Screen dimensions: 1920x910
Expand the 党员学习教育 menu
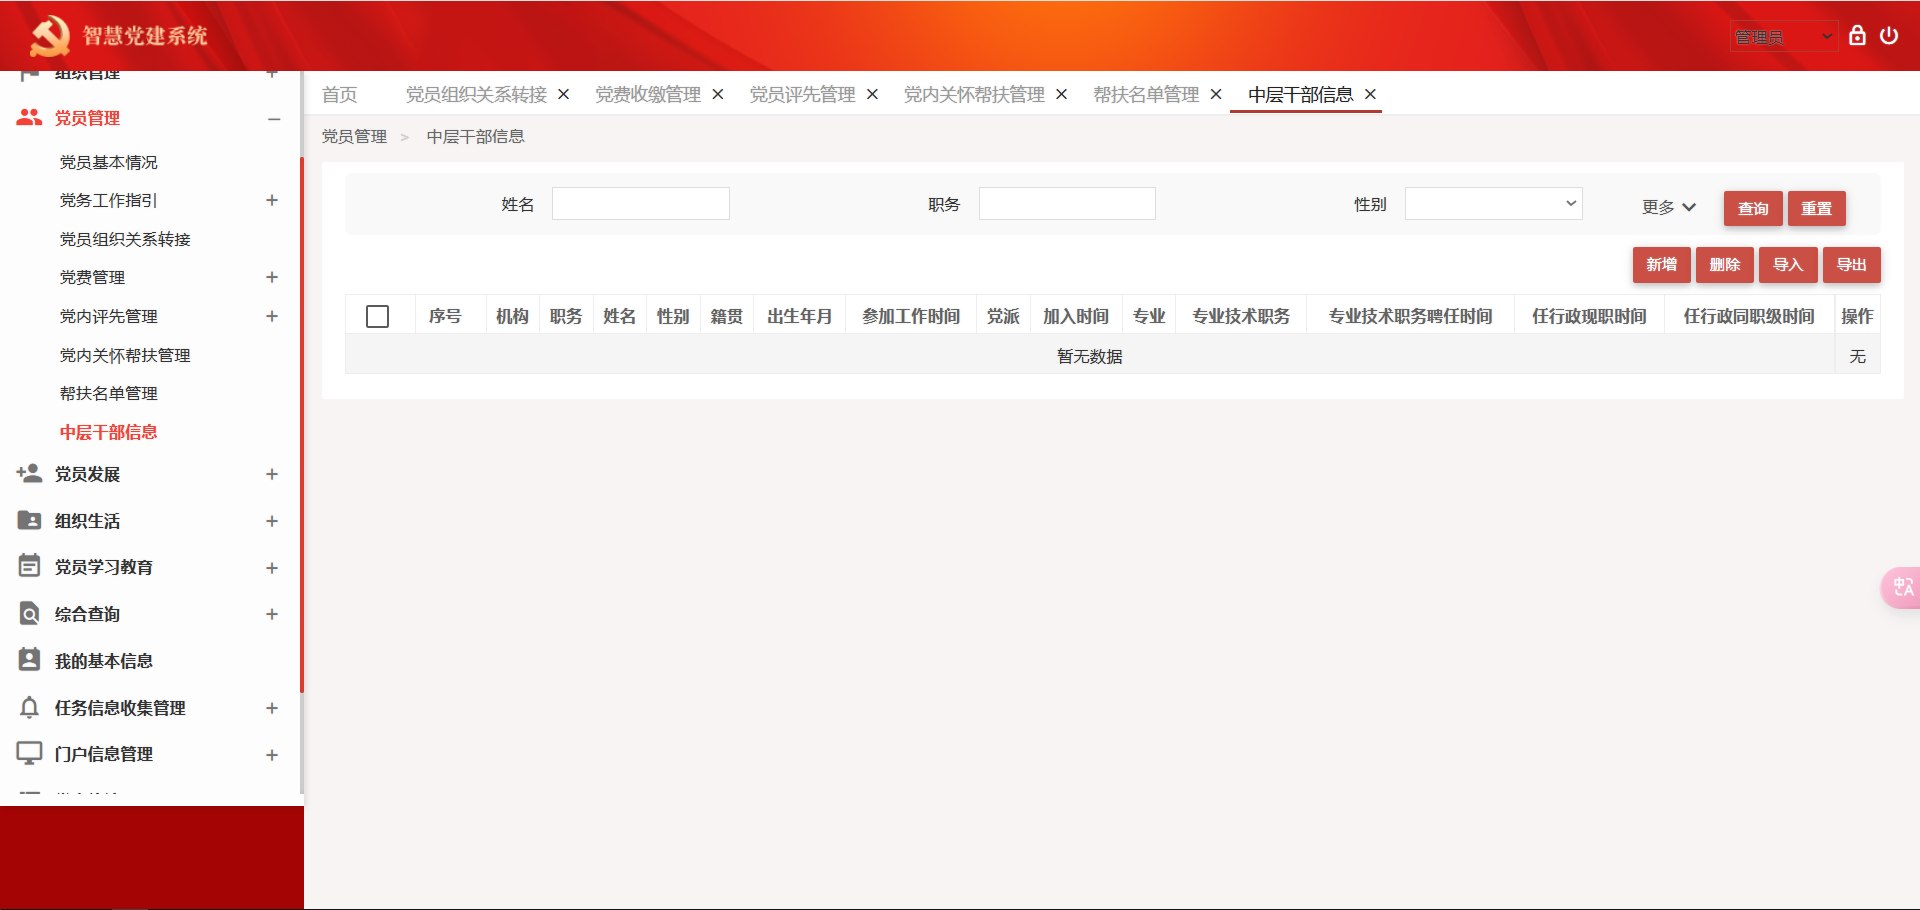(272, 568)
